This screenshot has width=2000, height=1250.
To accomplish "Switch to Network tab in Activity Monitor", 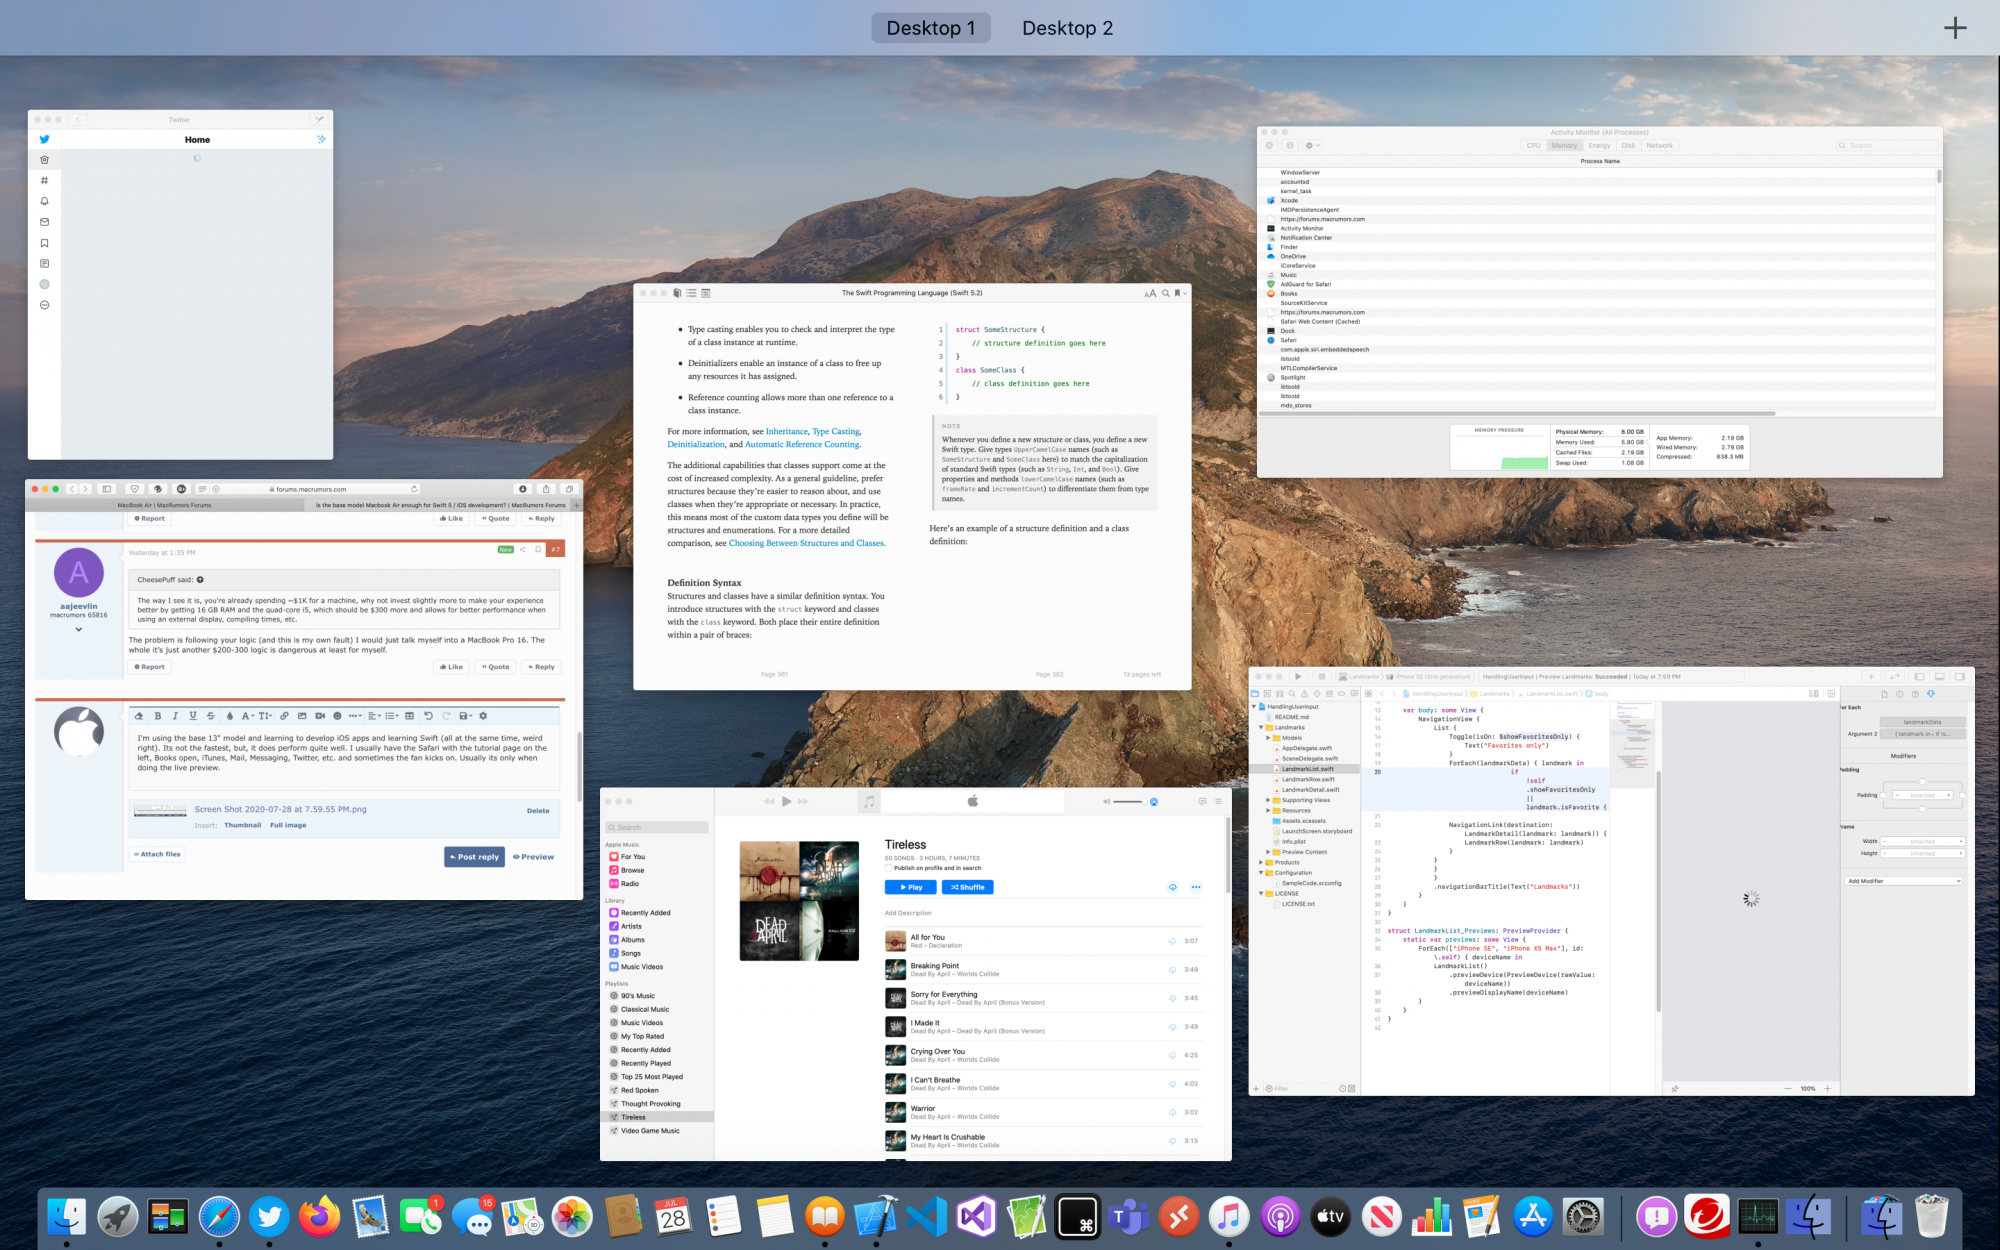I will coord(1659,145).
